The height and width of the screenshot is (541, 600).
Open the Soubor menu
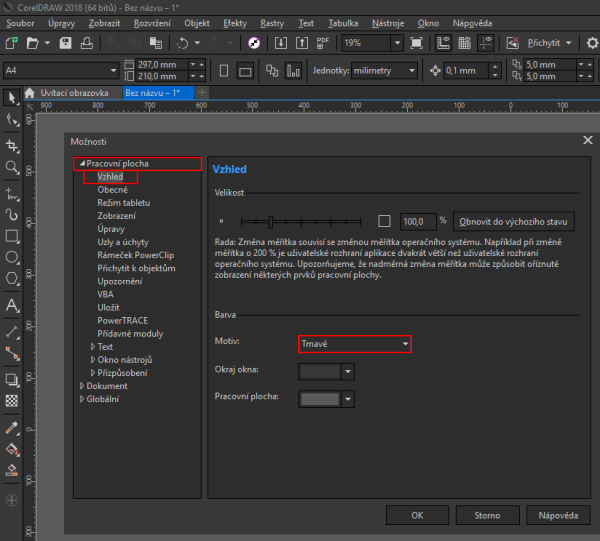pyautogui.click(x=20, y=23)
